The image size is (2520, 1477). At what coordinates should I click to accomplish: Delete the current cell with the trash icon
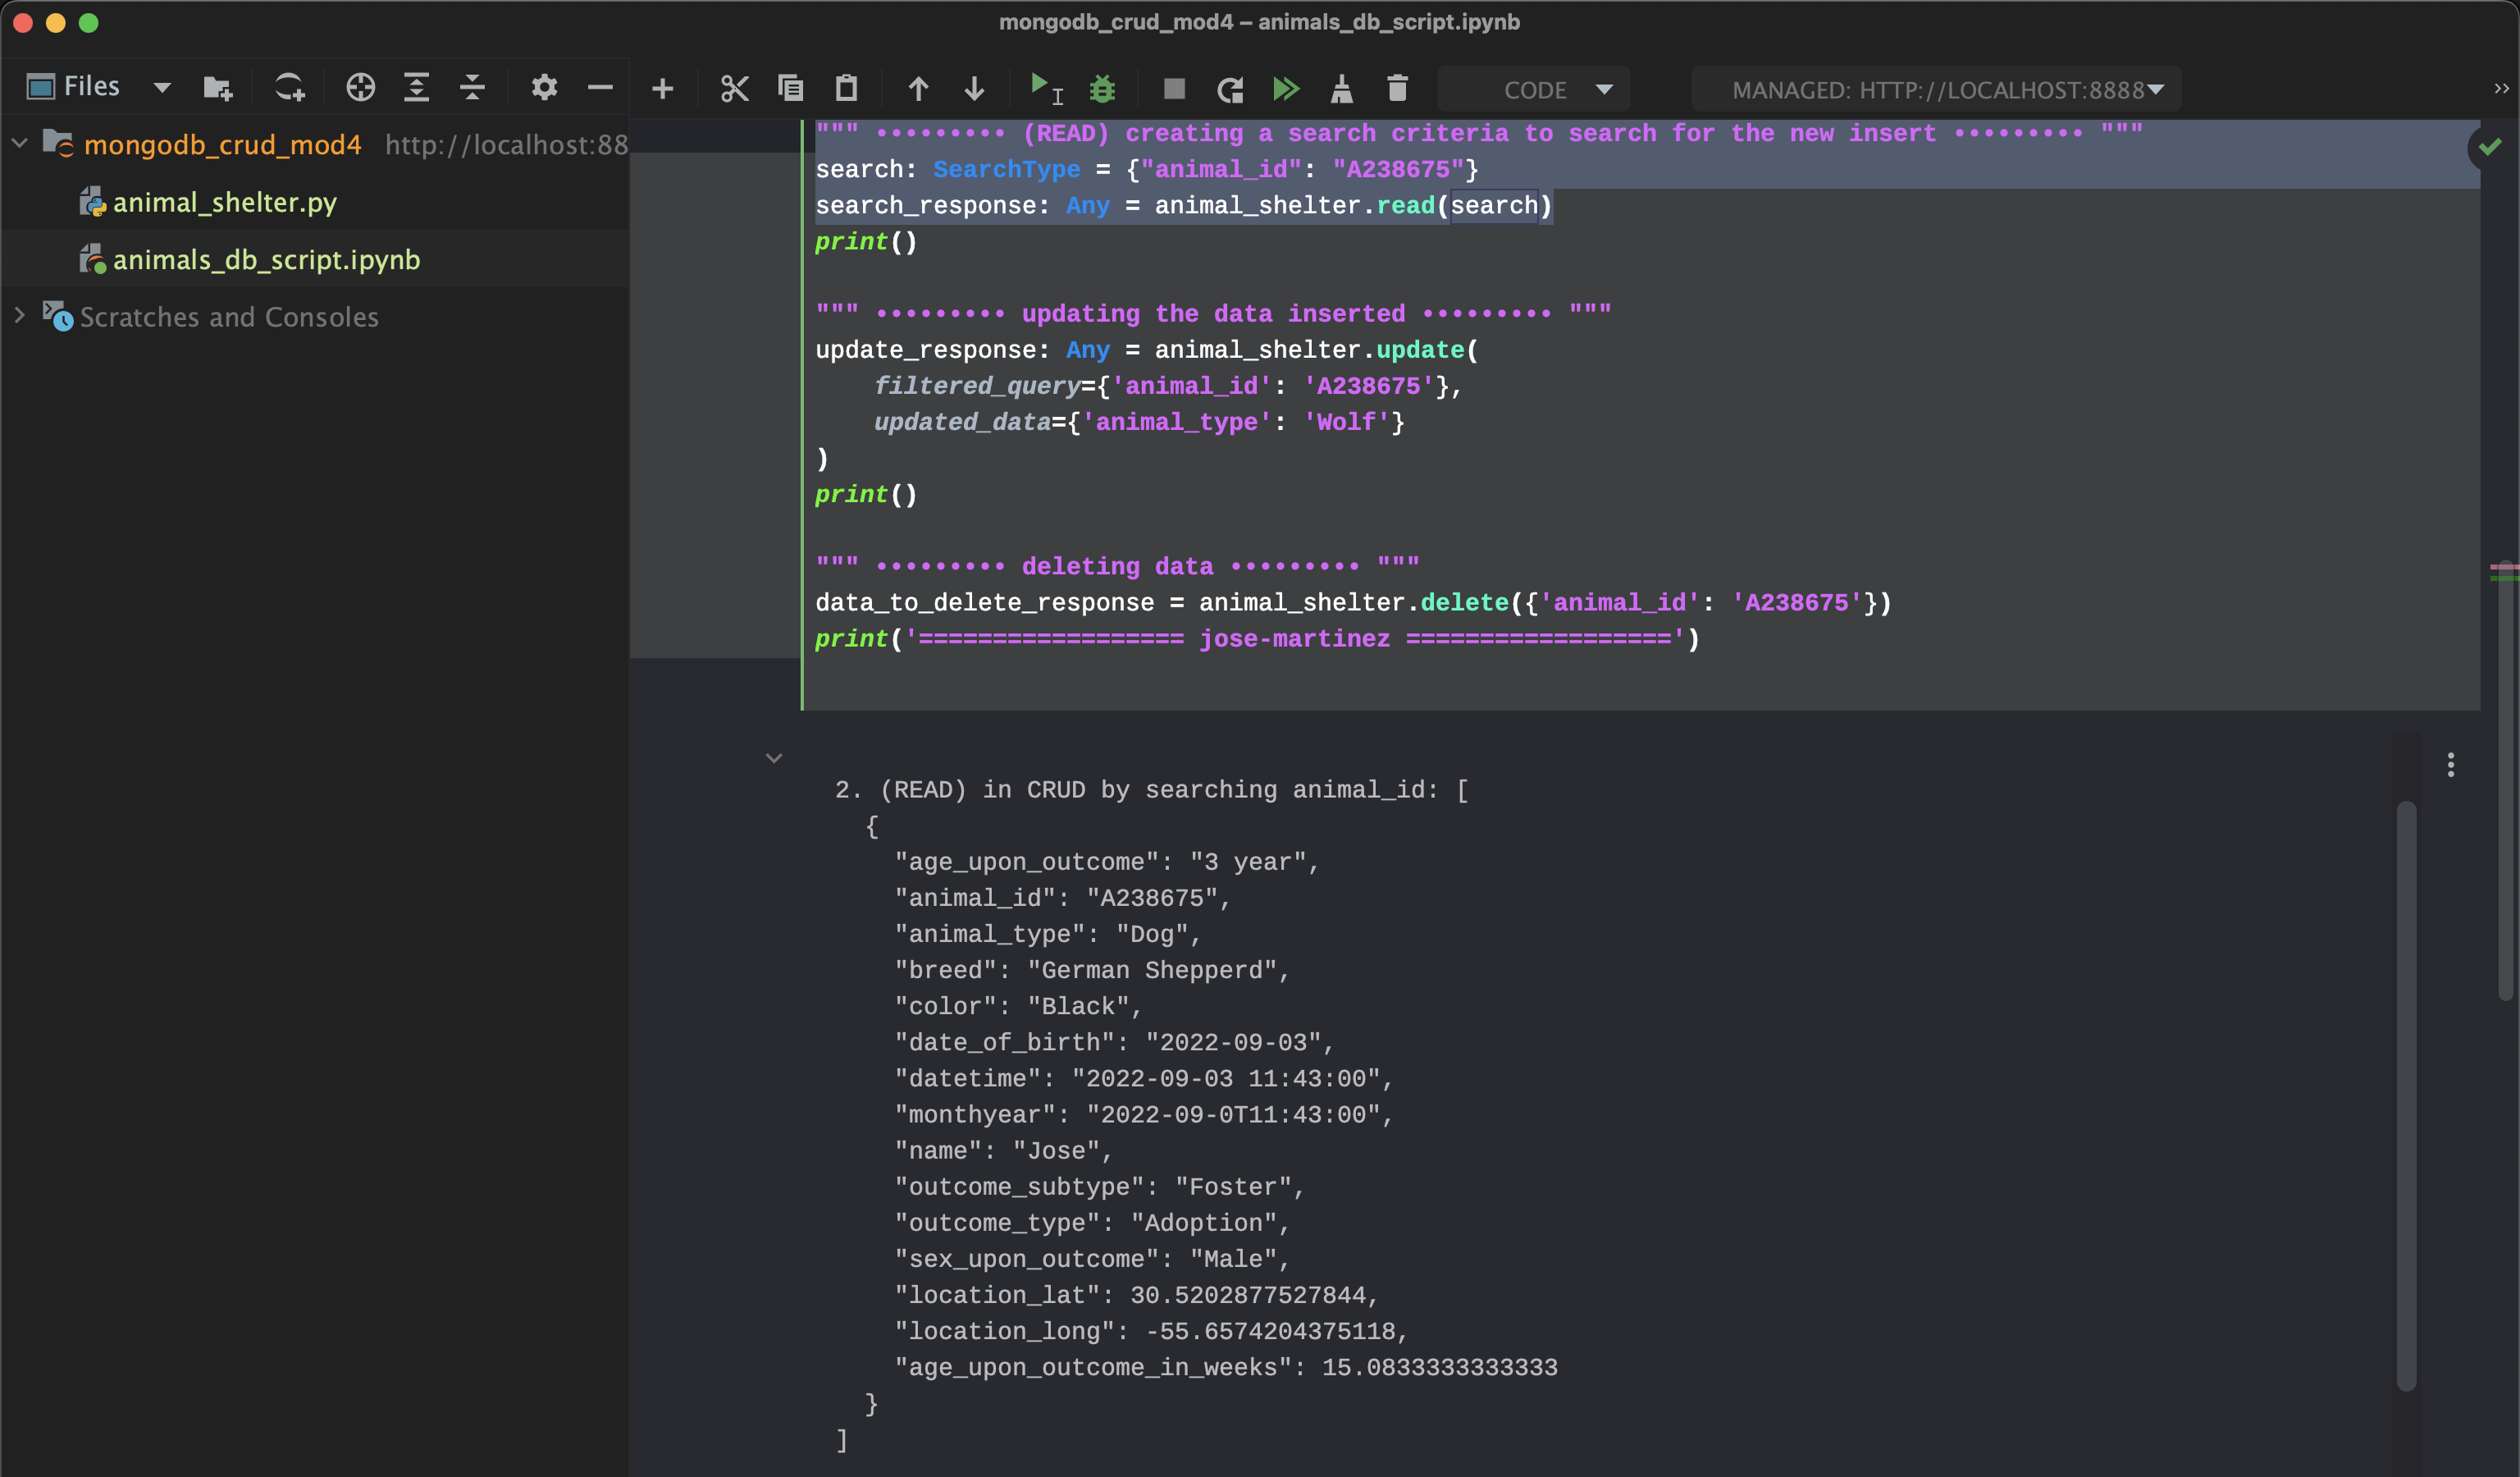(1397, 88)
